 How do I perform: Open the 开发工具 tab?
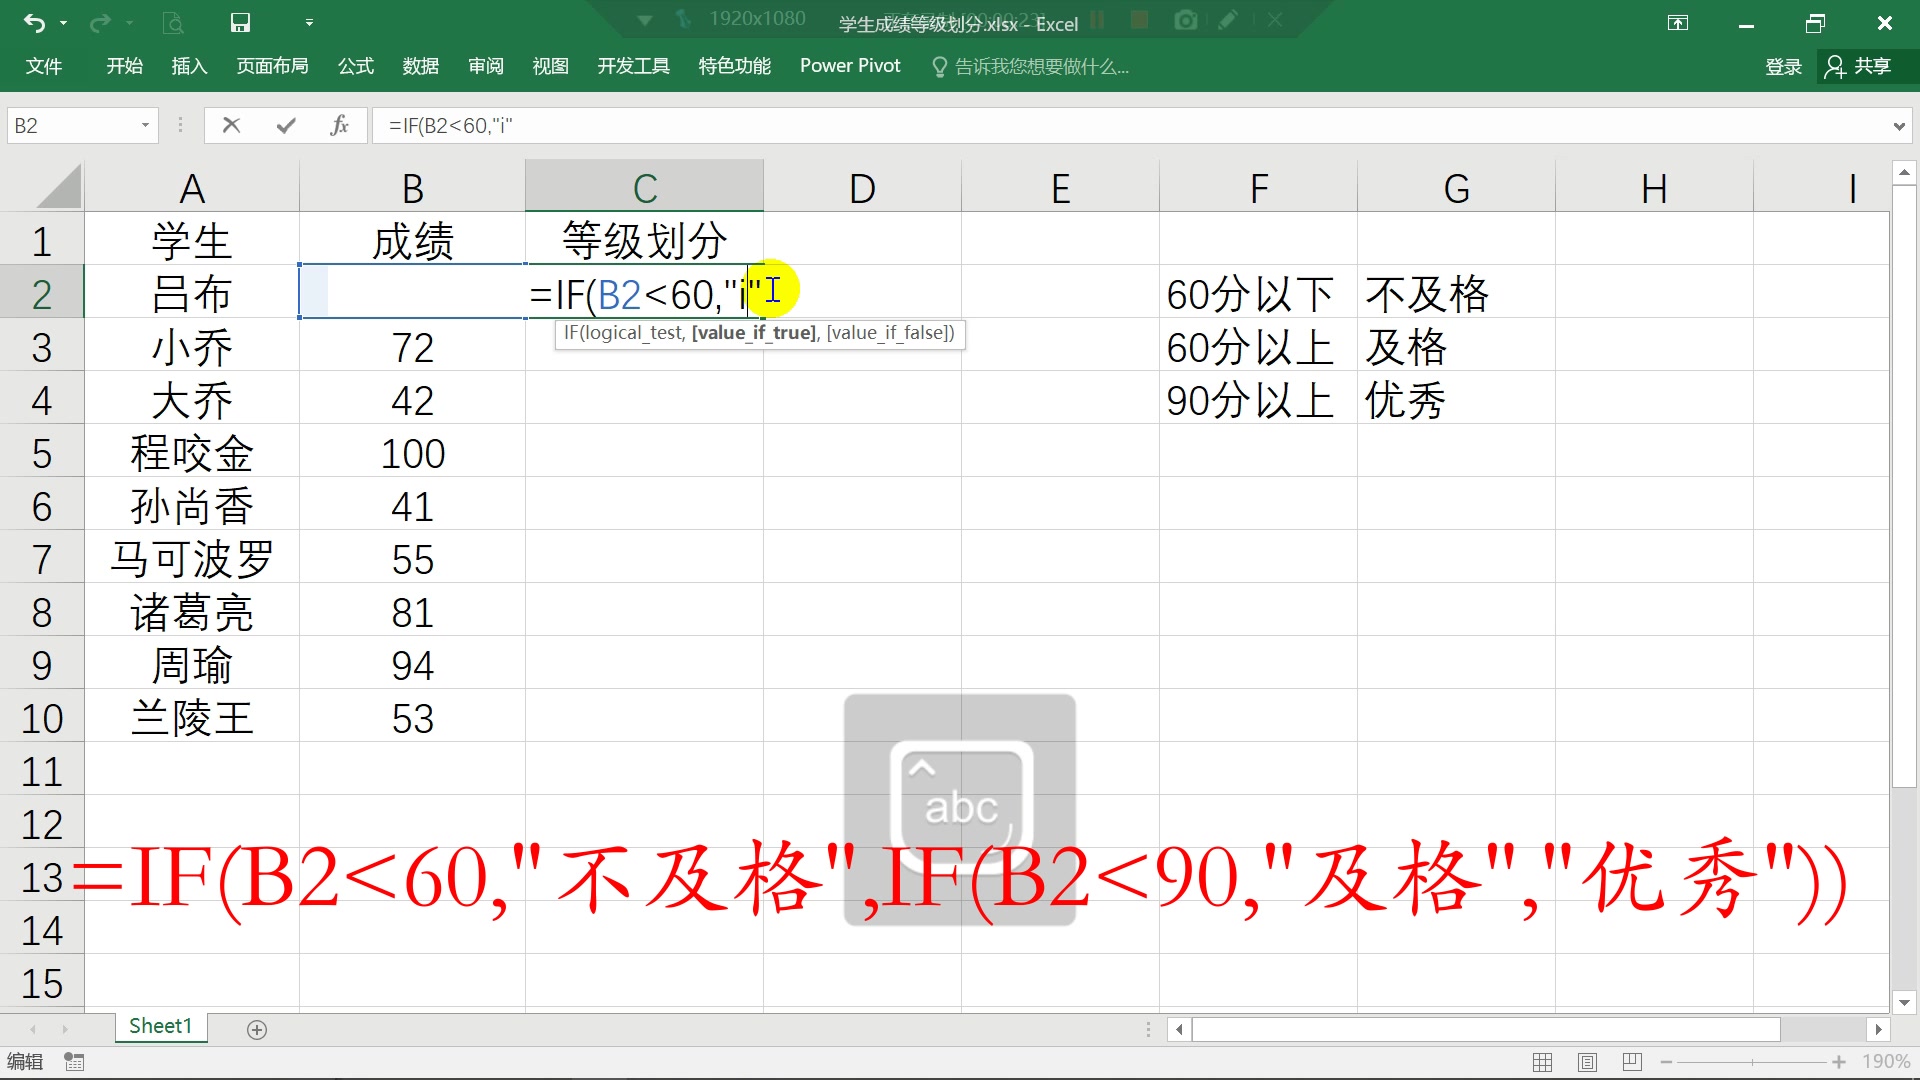(x=633, y=66)
